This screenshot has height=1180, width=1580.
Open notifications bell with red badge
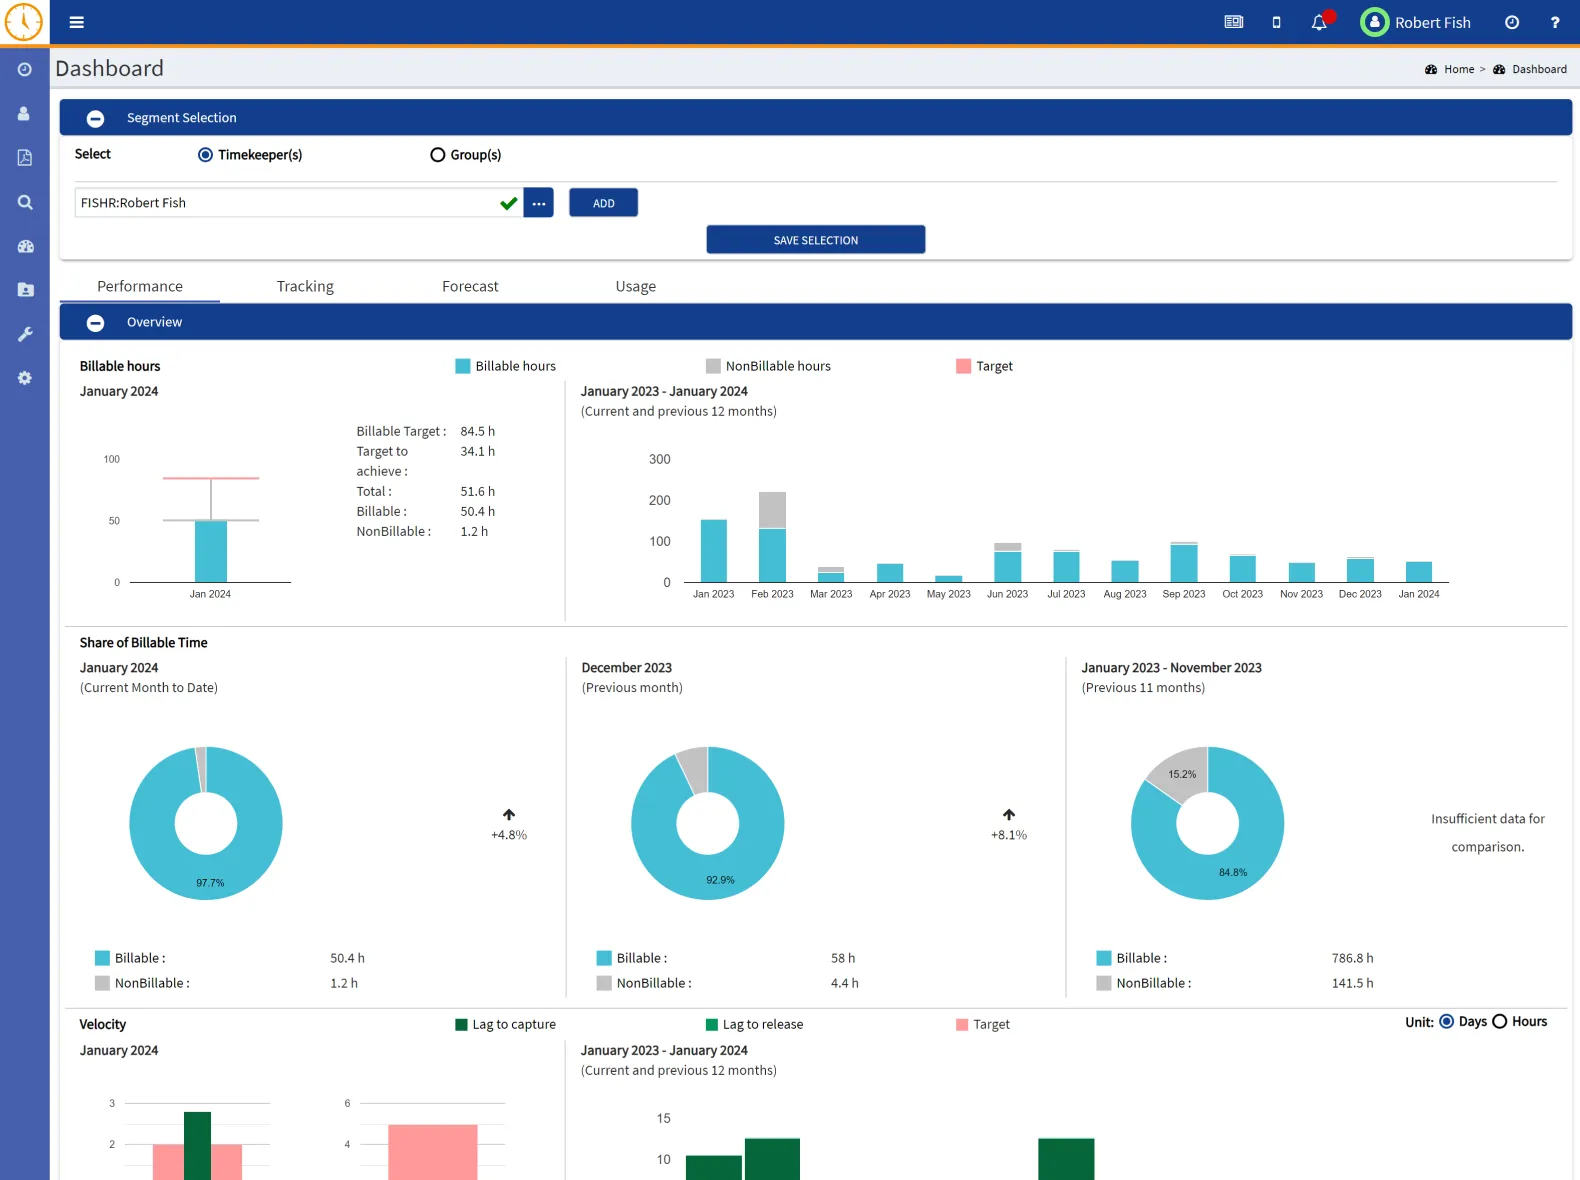click(1320, 22)
